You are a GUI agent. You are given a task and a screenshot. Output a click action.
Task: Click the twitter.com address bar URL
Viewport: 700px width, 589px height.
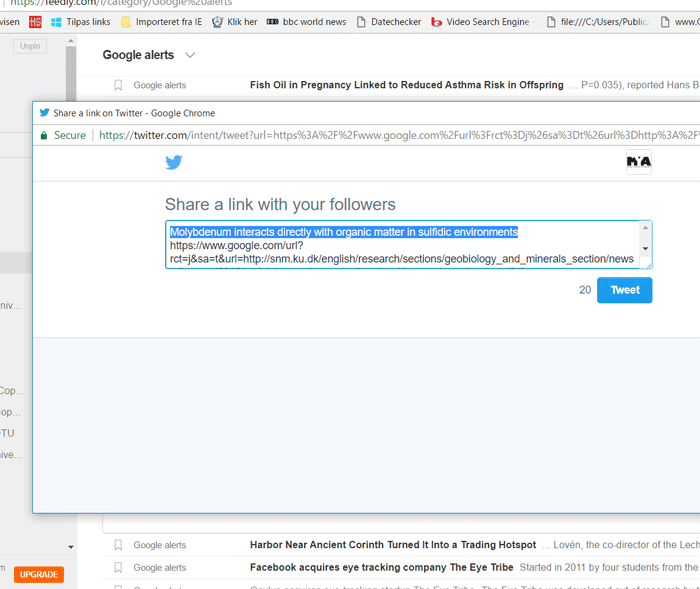(399, 135)
